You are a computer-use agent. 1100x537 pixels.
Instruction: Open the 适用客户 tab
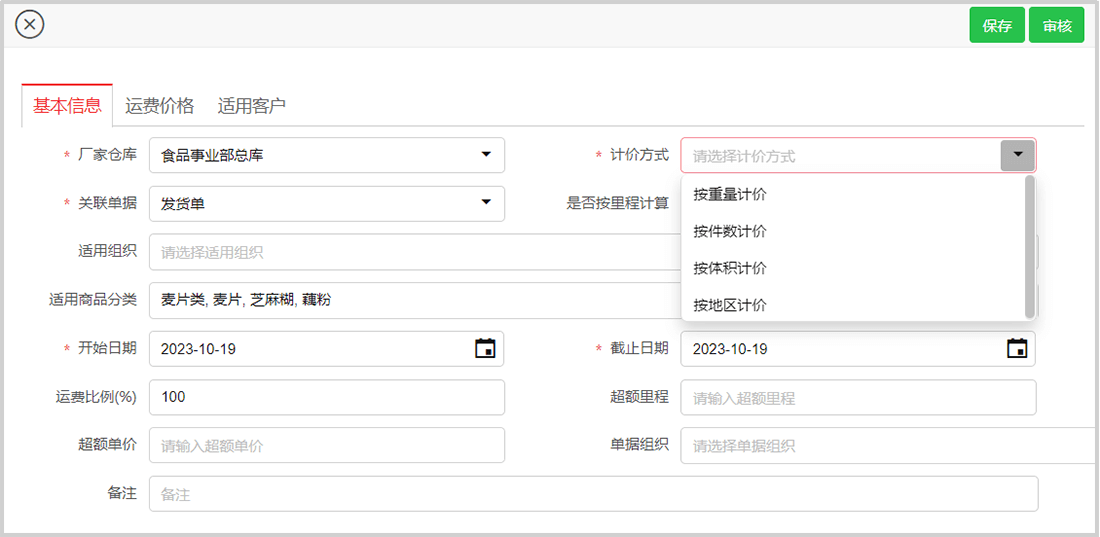tap(252, 106)
